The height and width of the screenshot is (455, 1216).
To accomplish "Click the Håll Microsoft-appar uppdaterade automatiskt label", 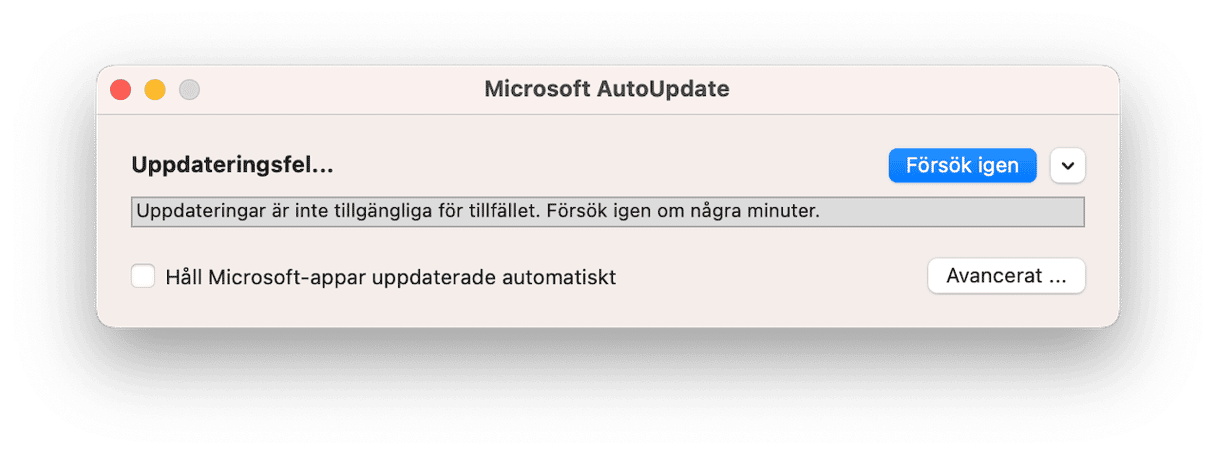I will (390, 277).
